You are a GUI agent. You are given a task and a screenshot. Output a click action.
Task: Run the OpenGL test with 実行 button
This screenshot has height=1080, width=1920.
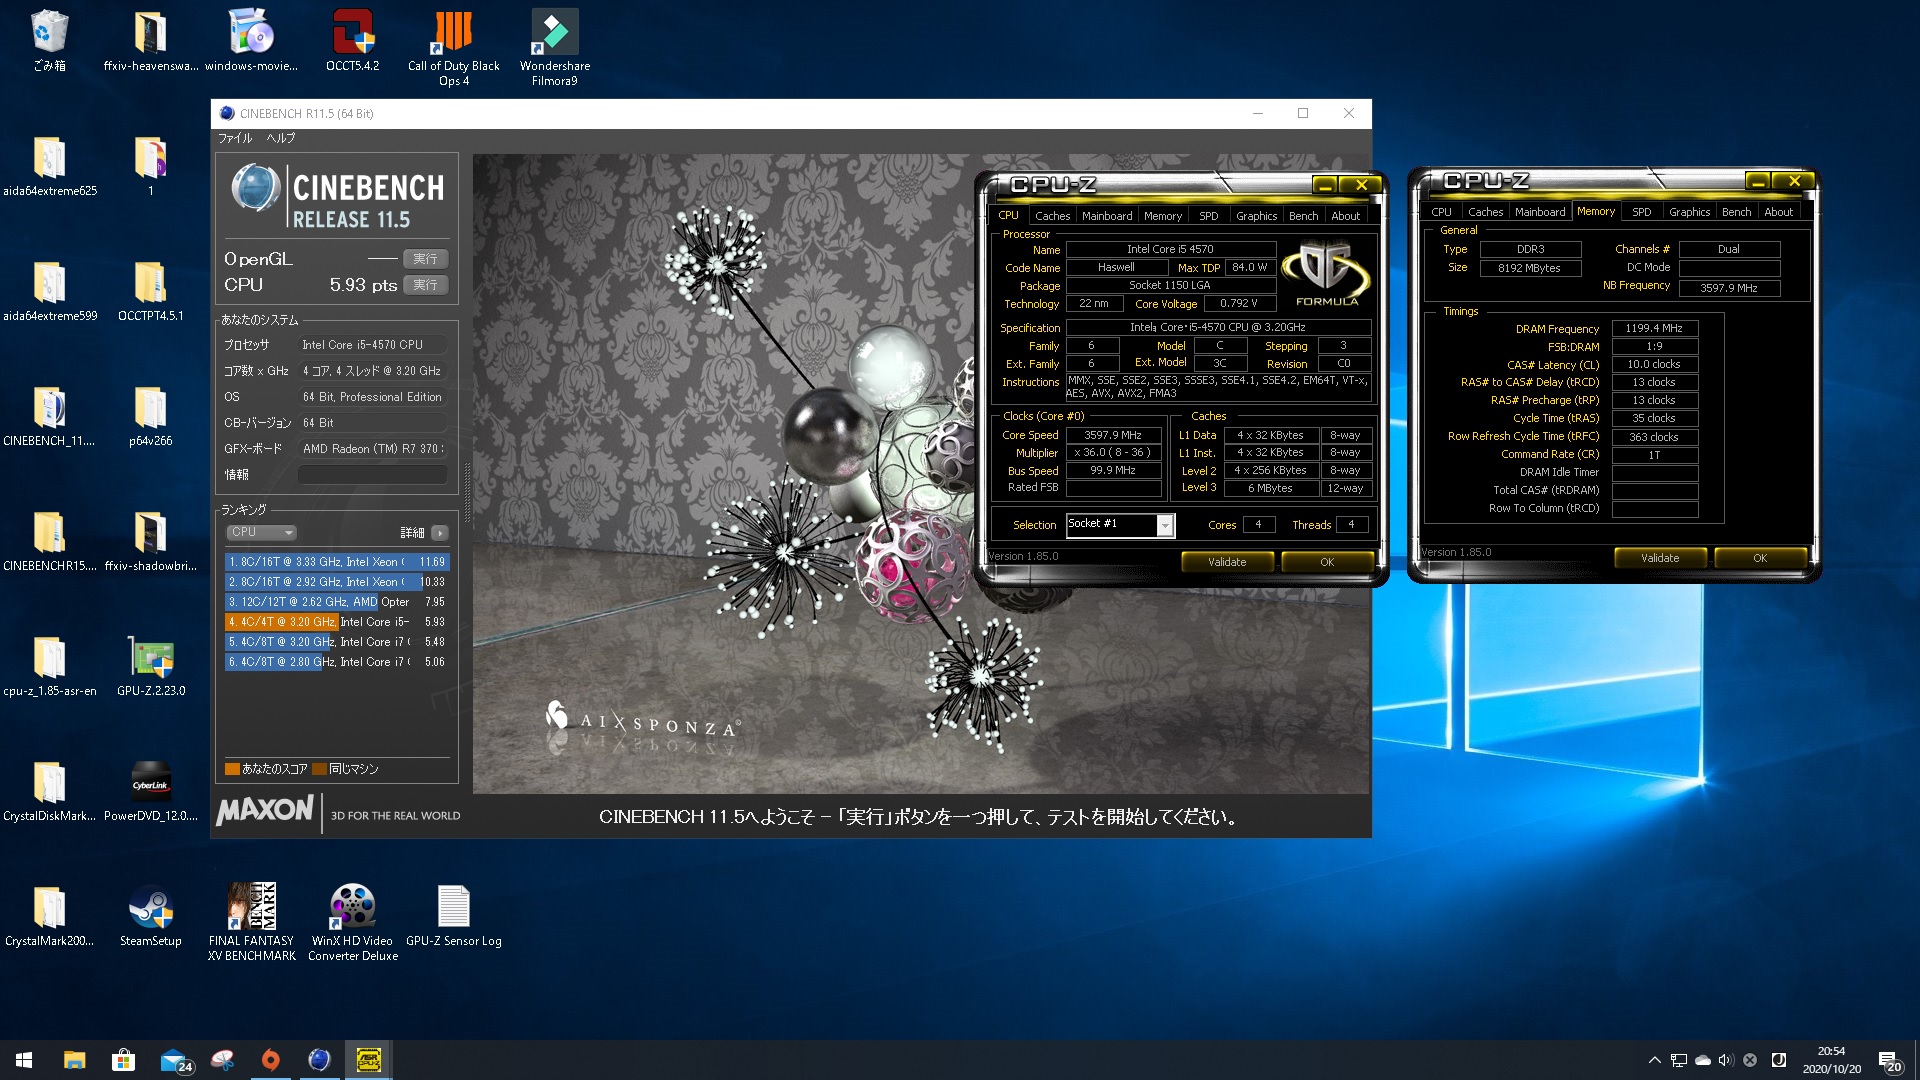[425, 259]
